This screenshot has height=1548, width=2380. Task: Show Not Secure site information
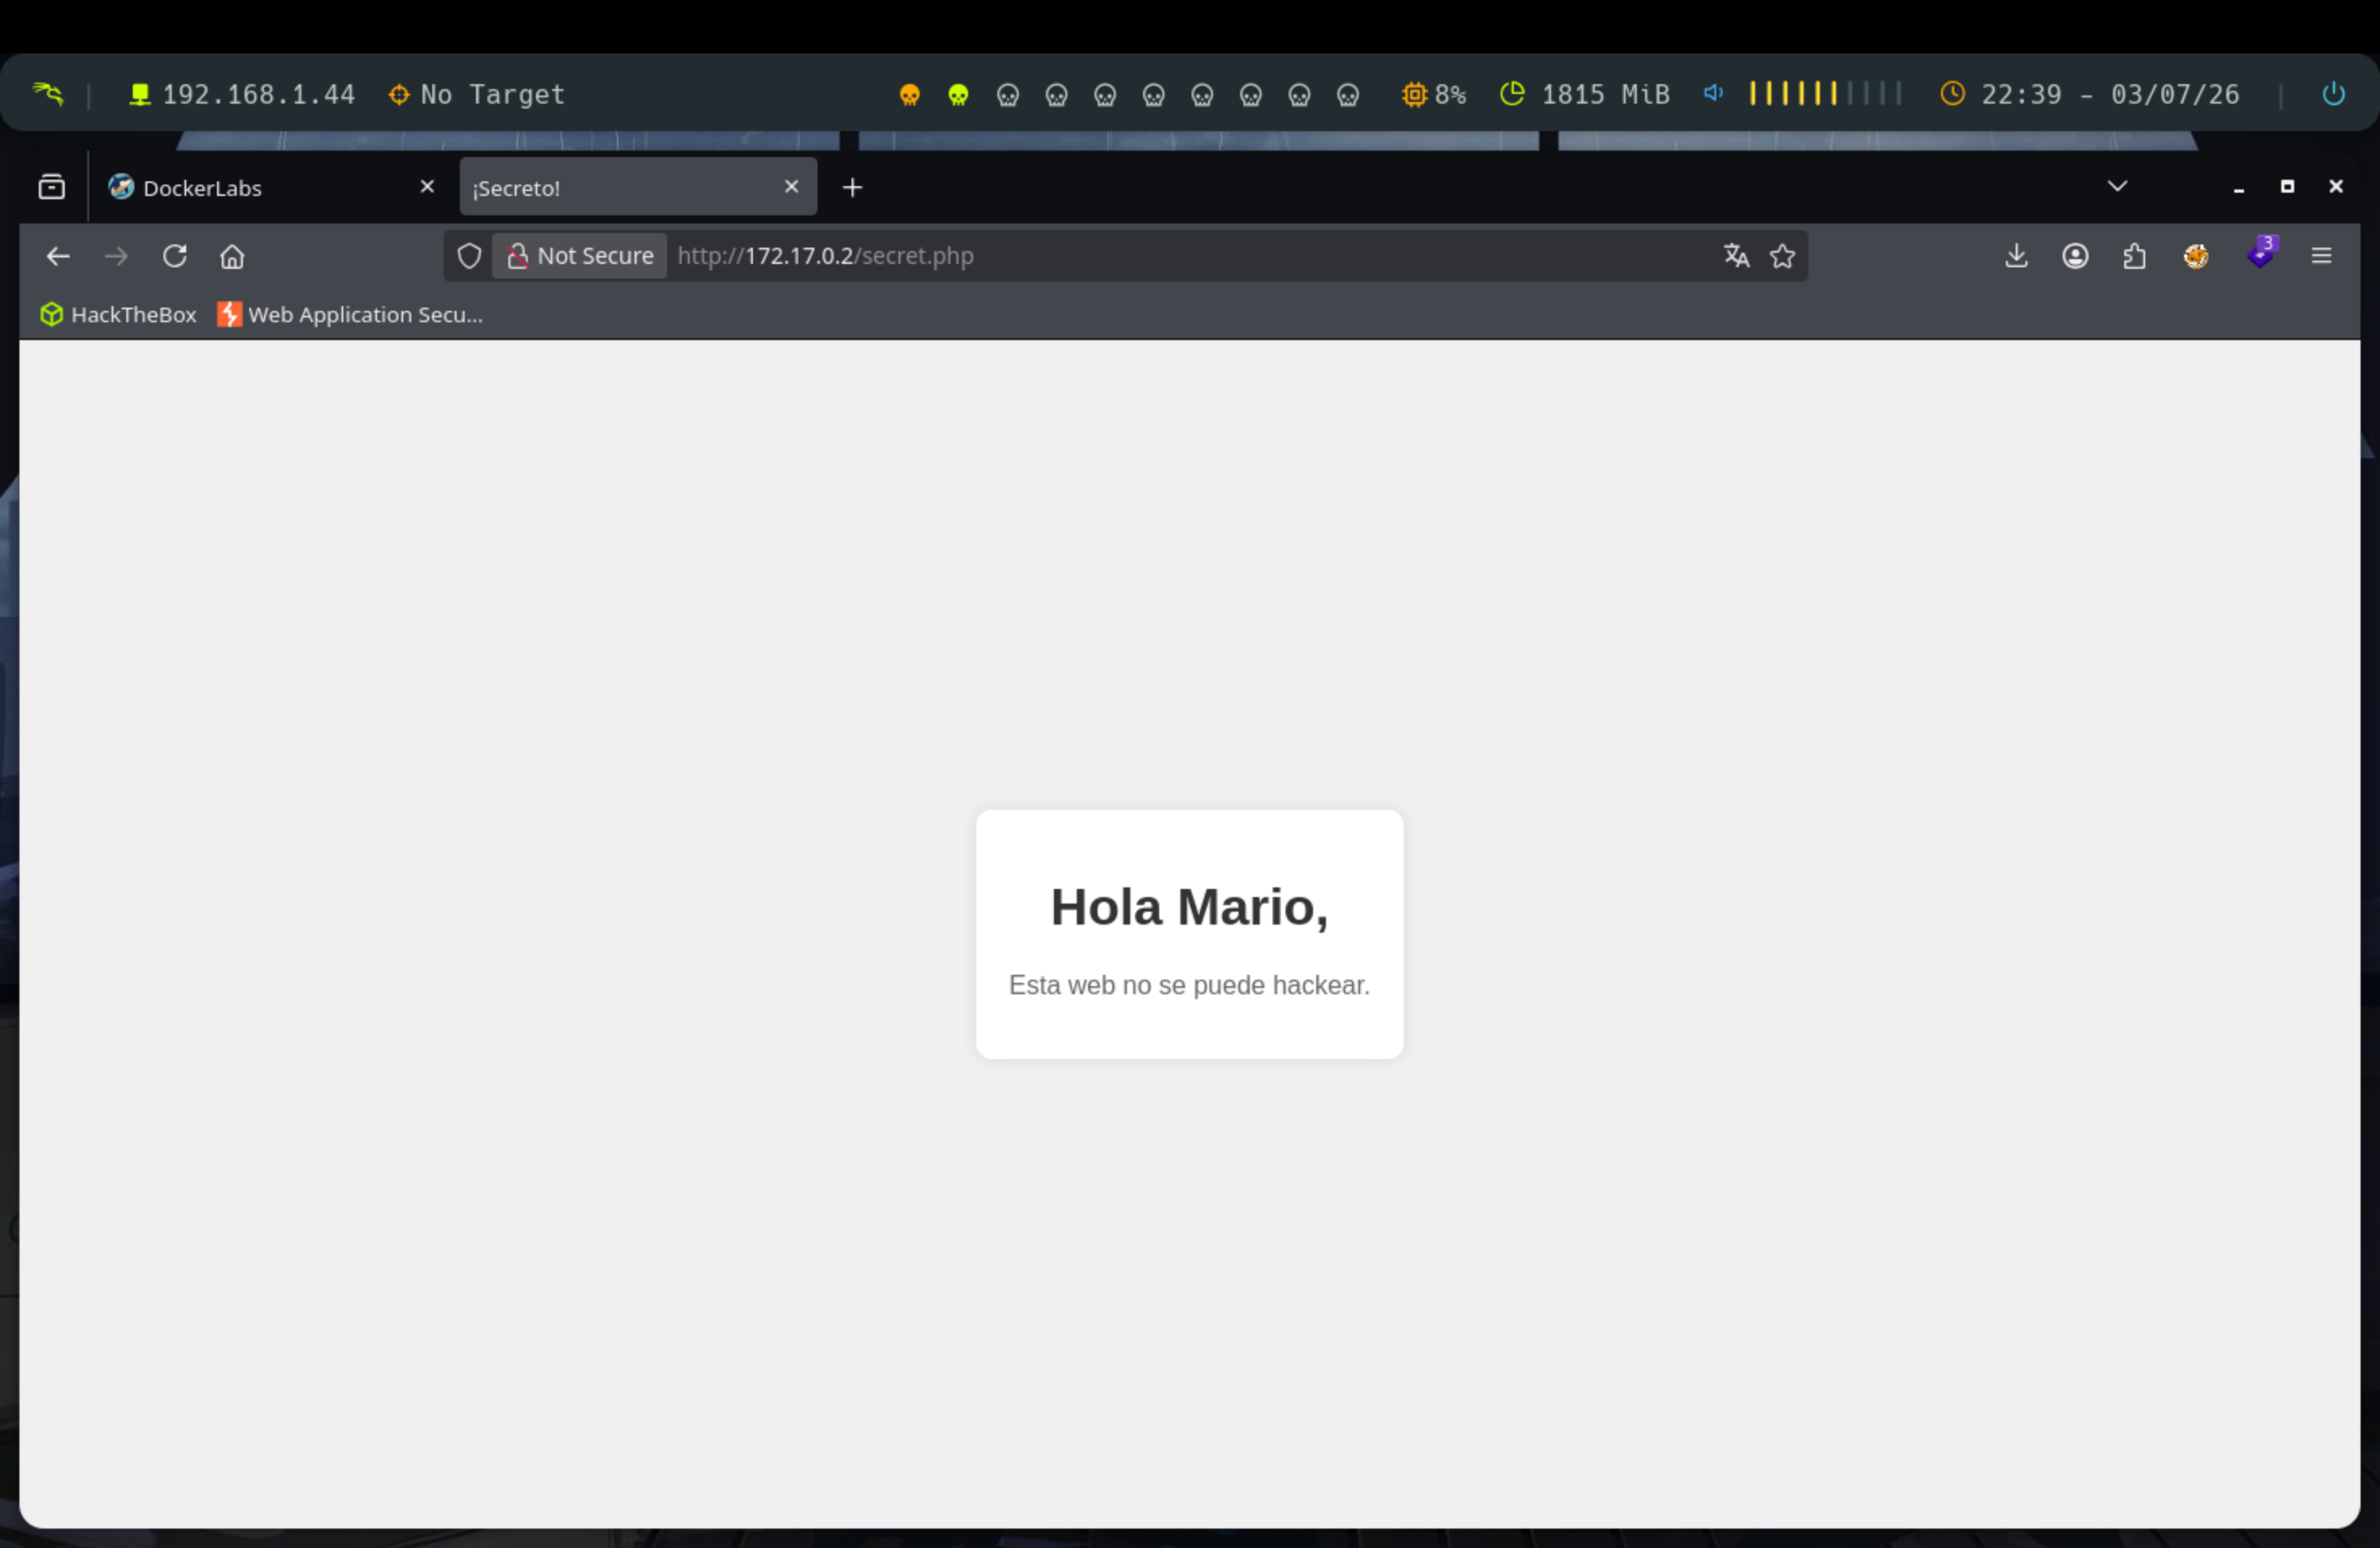[580, 256]
